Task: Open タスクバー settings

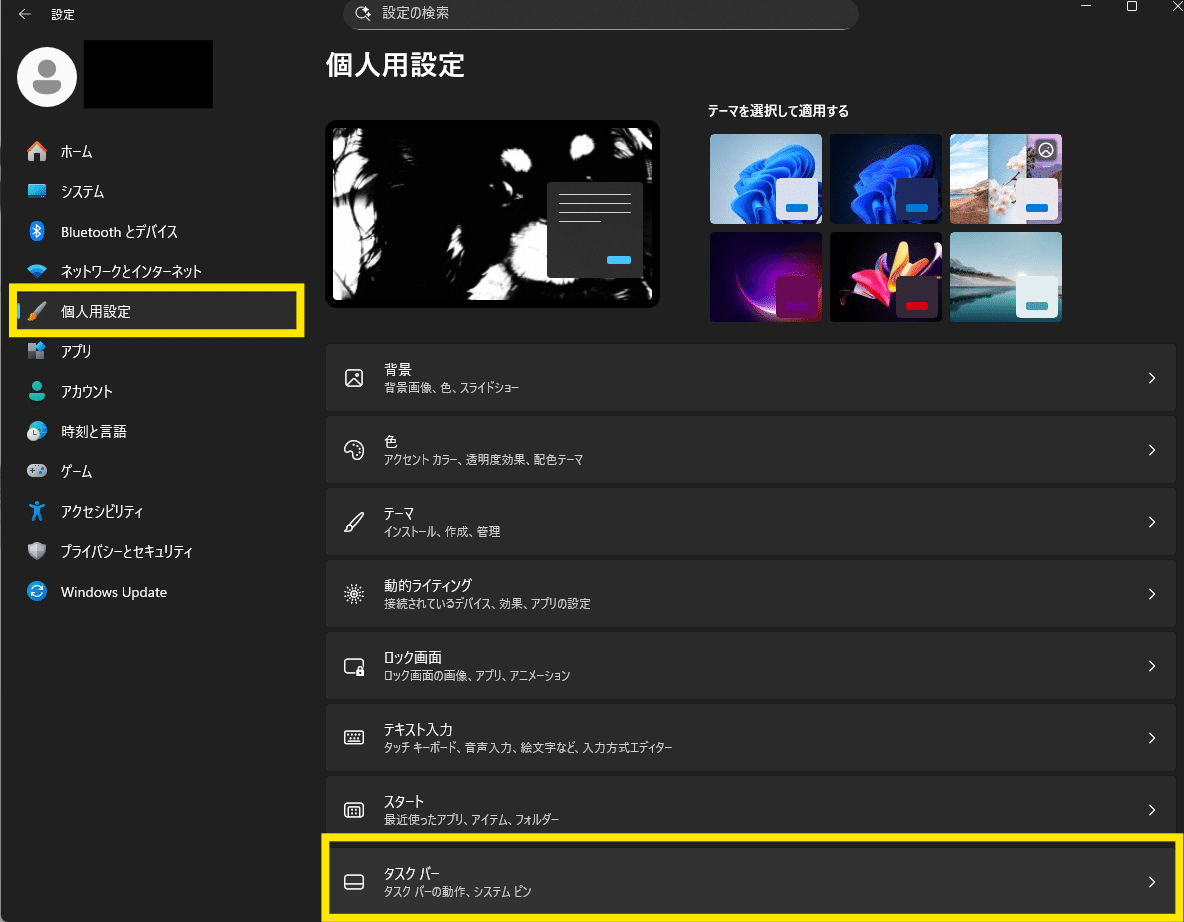Action: click(x=750, y=880)
